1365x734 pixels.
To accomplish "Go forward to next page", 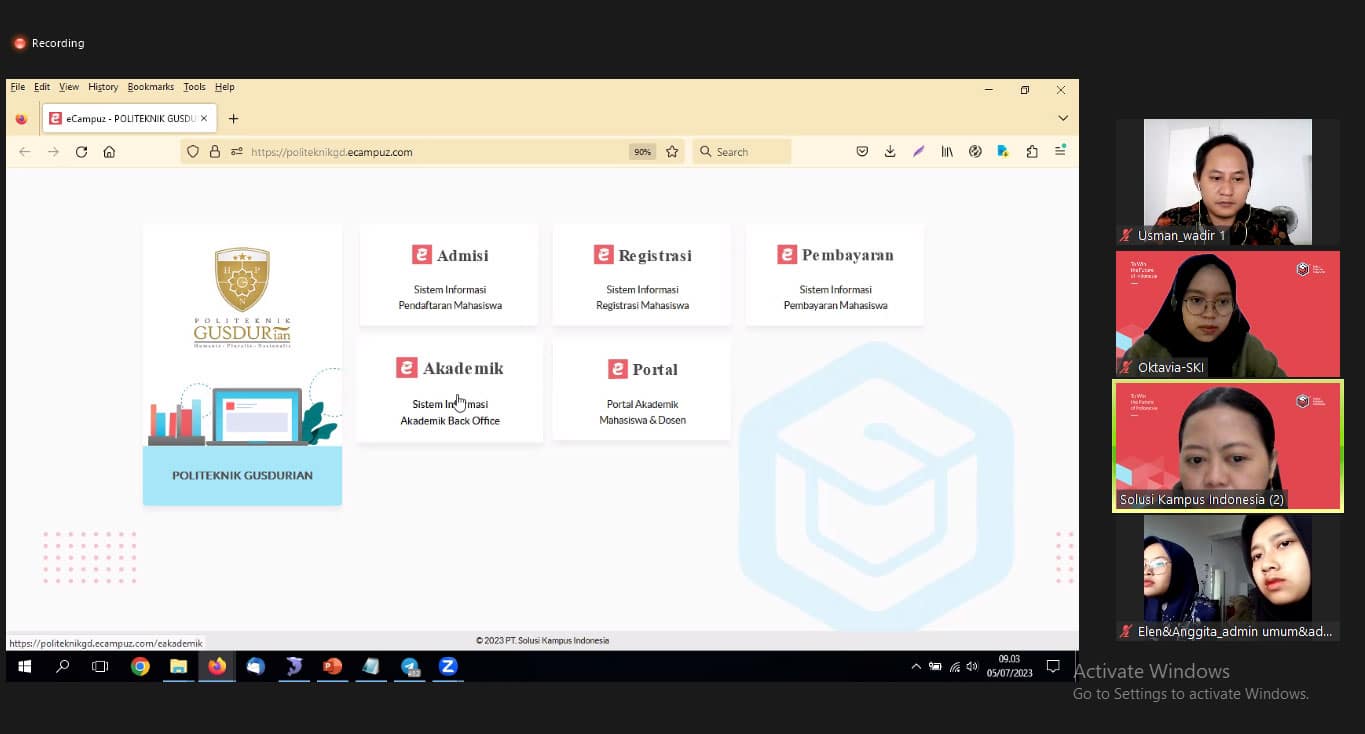I will coord(53,152).
